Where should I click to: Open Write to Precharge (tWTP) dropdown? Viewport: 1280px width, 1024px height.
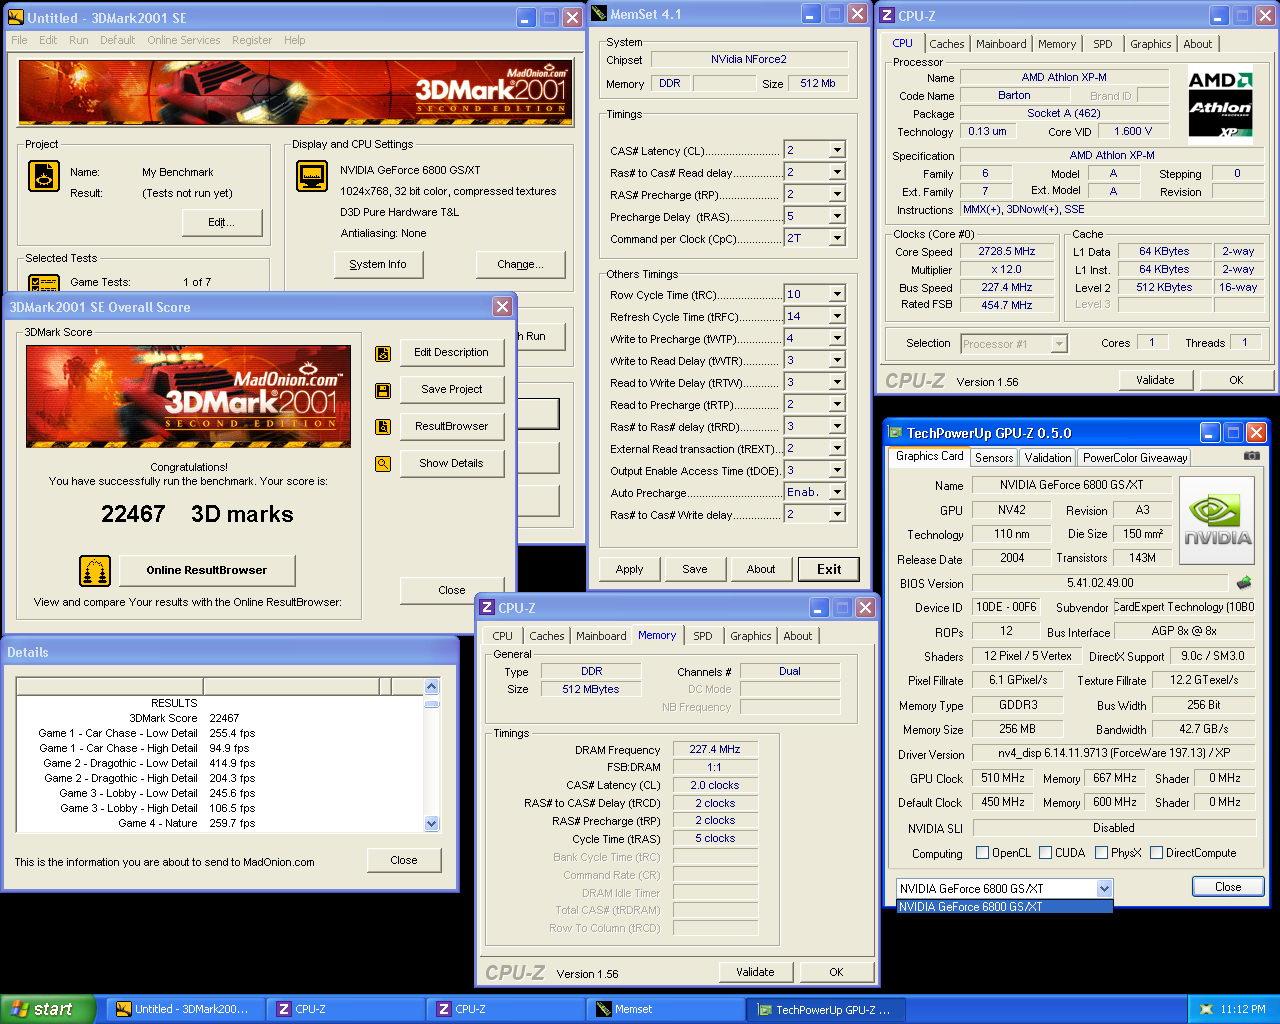837,338
